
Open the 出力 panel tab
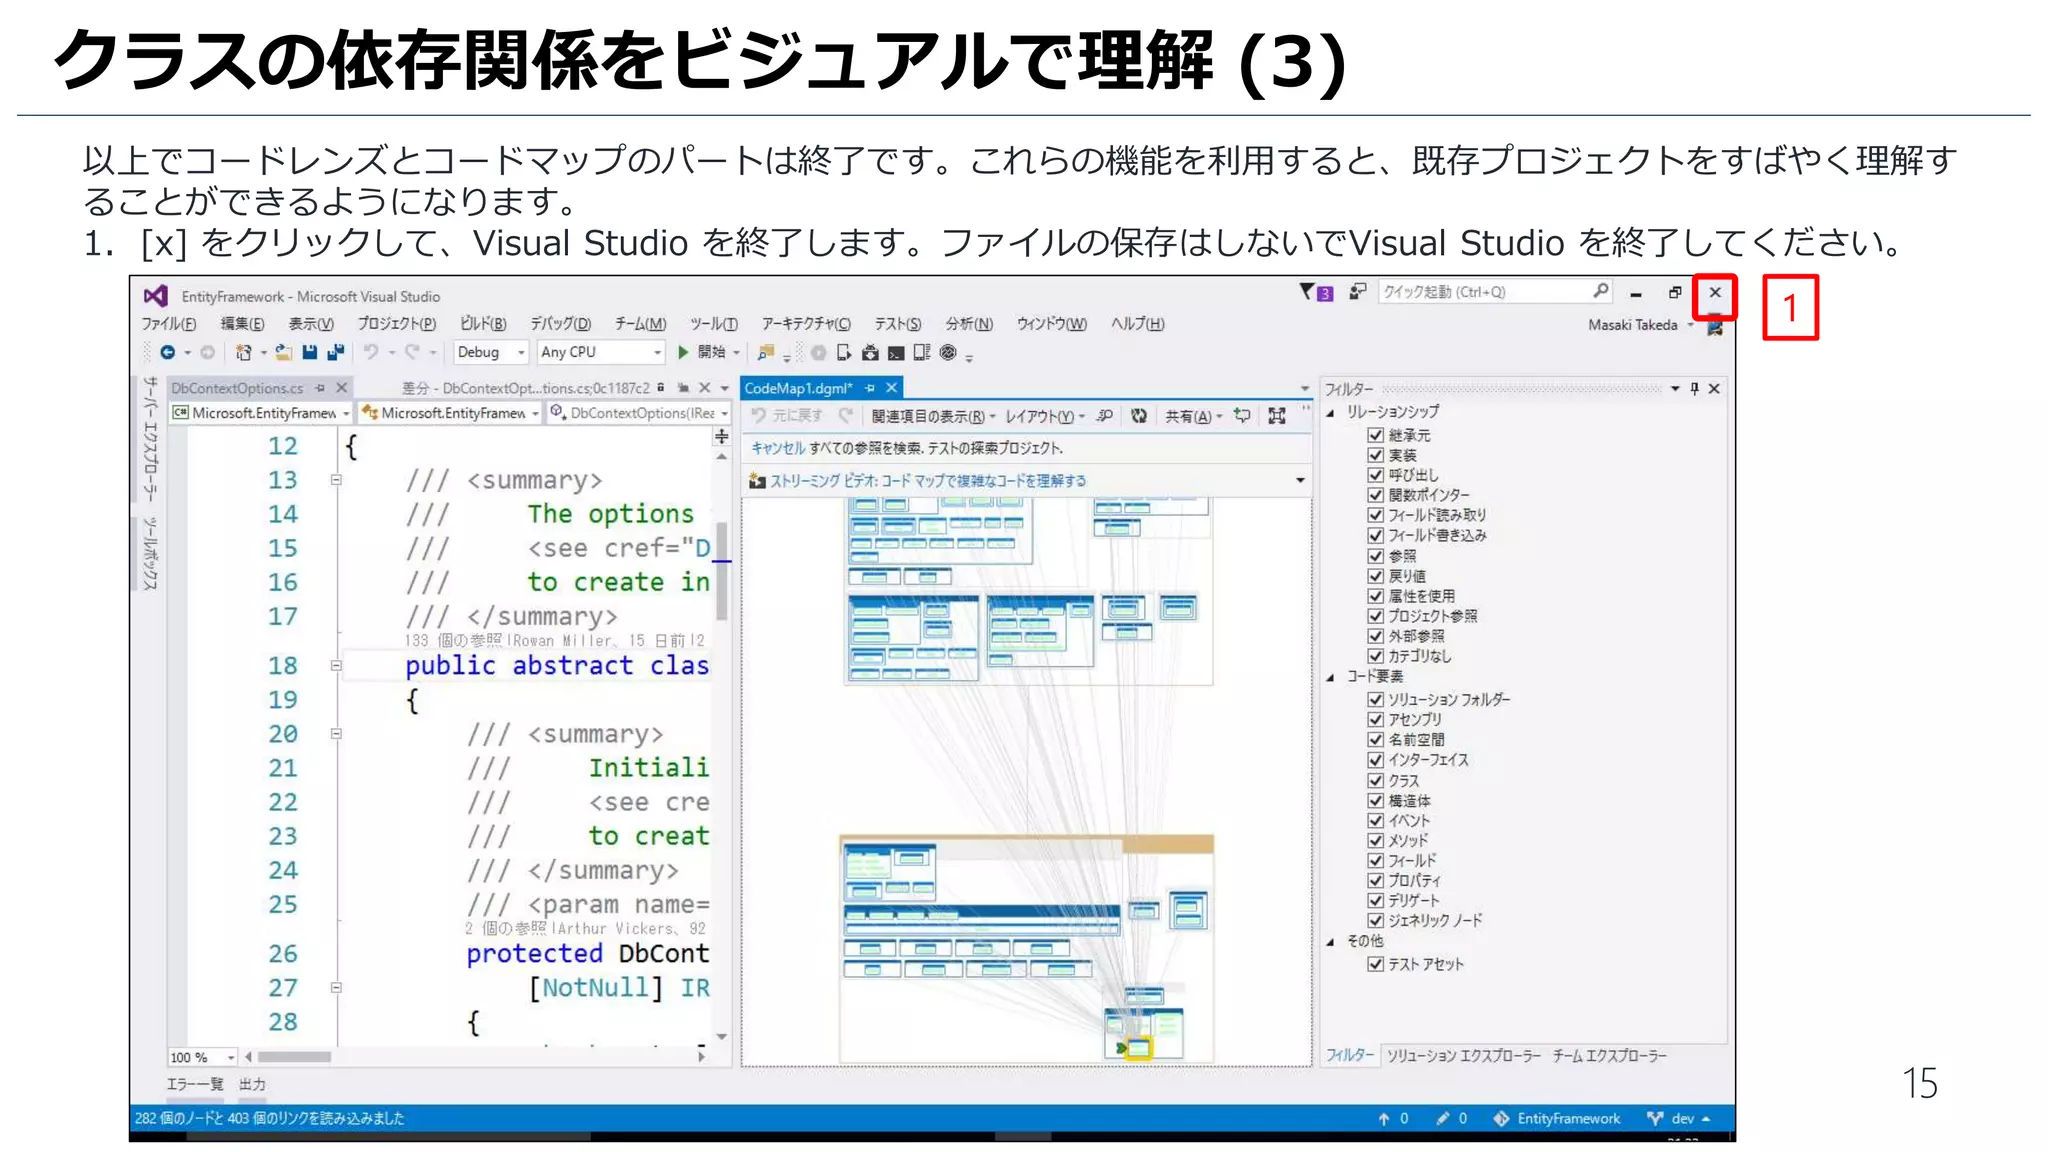click(x=252, y=1084)
